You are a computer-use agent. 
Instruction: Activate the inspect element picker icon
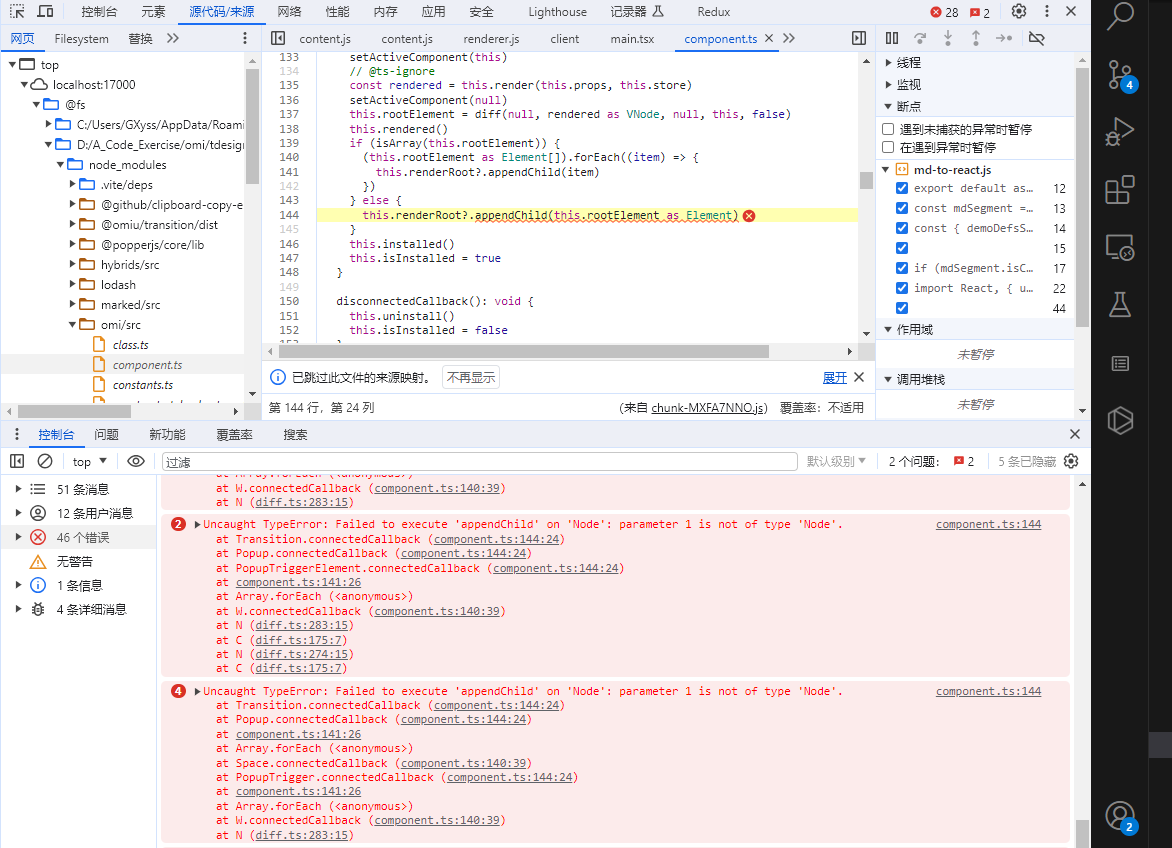(16, 11)
